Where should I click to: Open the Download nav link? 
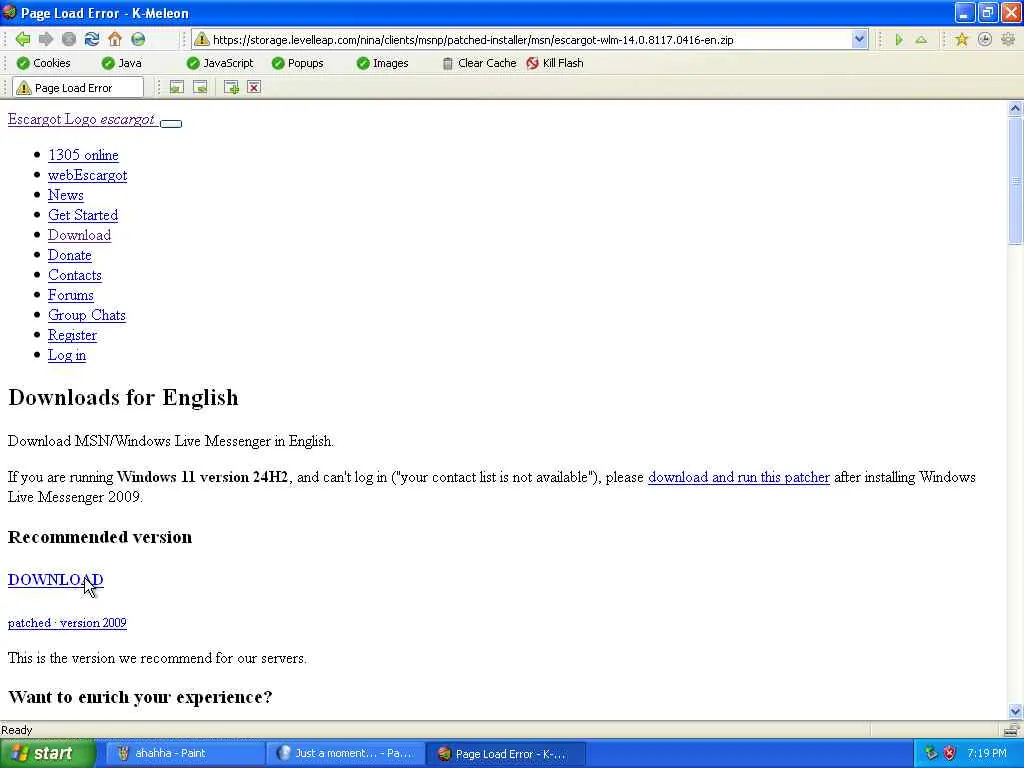[80, 235]
